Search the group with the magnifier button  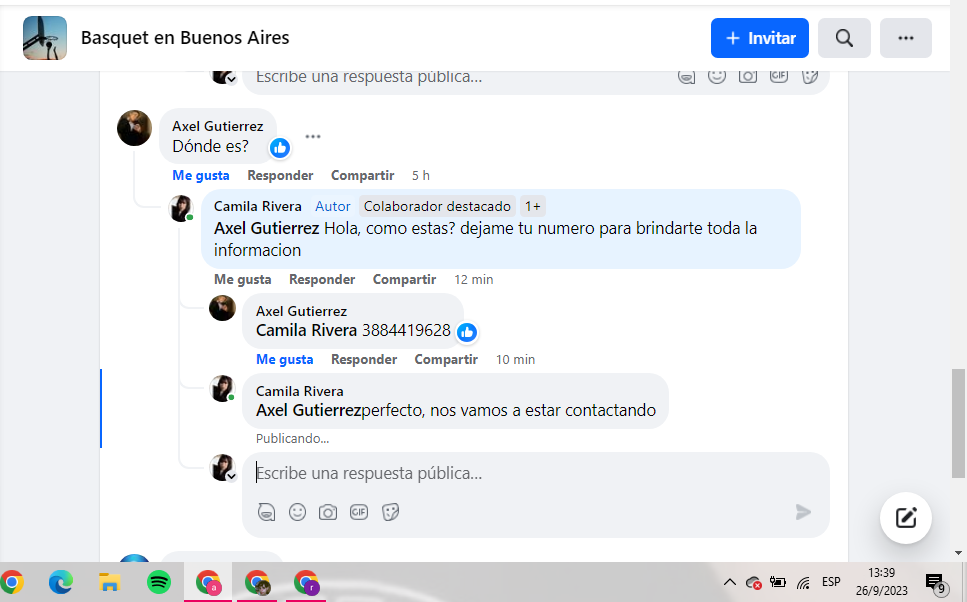coord(844,38)
